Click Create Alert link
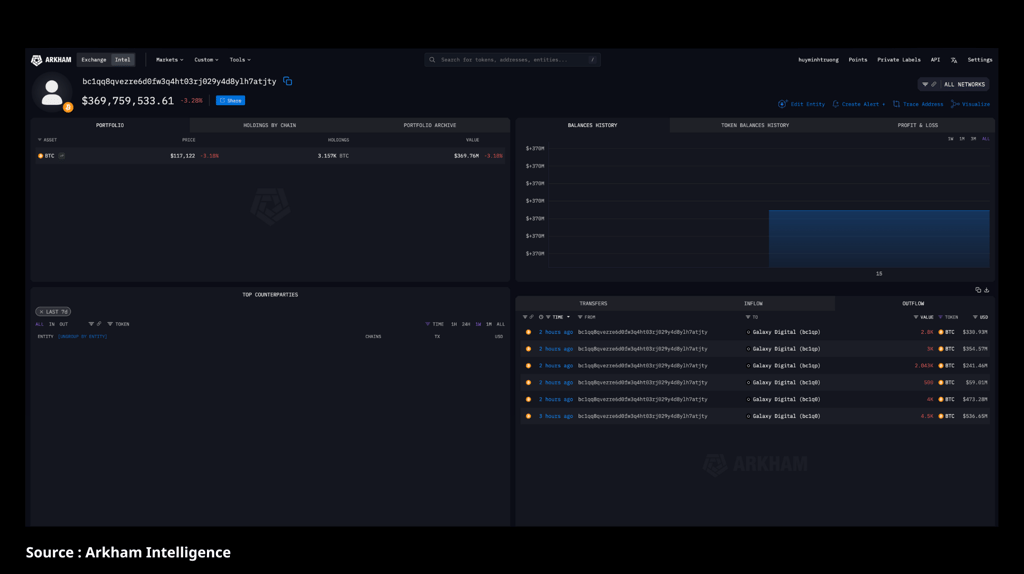The image size is (1024, 574). click(x=858, y=104)
